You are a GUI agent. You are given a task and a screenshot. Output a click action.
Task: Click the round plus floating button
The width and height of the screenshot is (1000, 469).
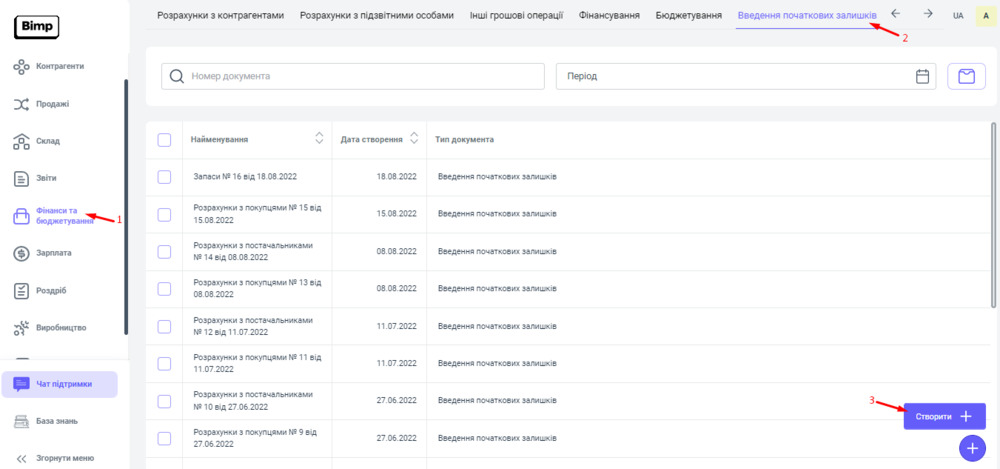971,448
